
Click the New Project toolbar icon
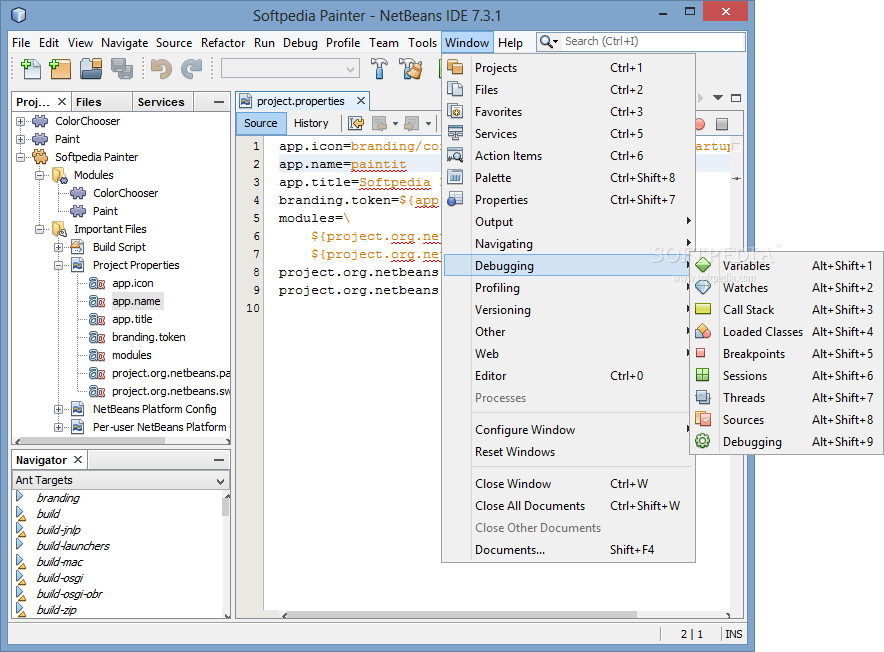(x=60, y=69)
